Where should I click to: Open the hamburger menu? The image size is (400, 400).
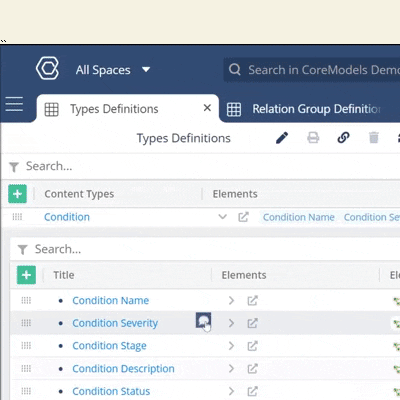point(14,104)
